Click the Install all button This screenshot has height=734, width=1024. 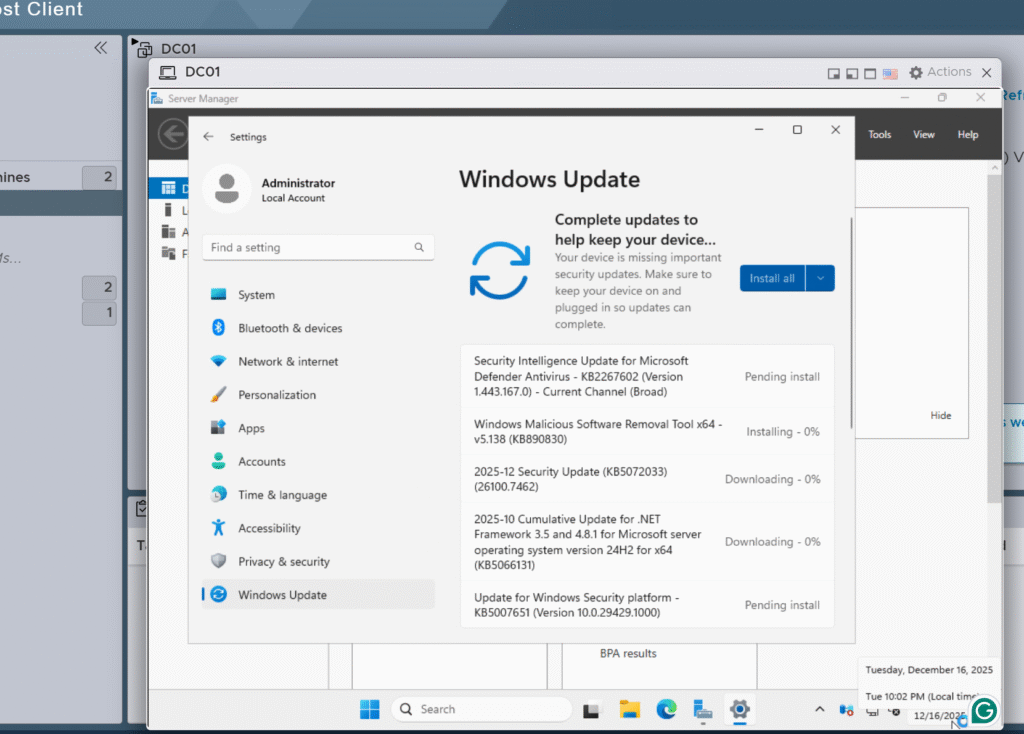click(x=772, y=278)
